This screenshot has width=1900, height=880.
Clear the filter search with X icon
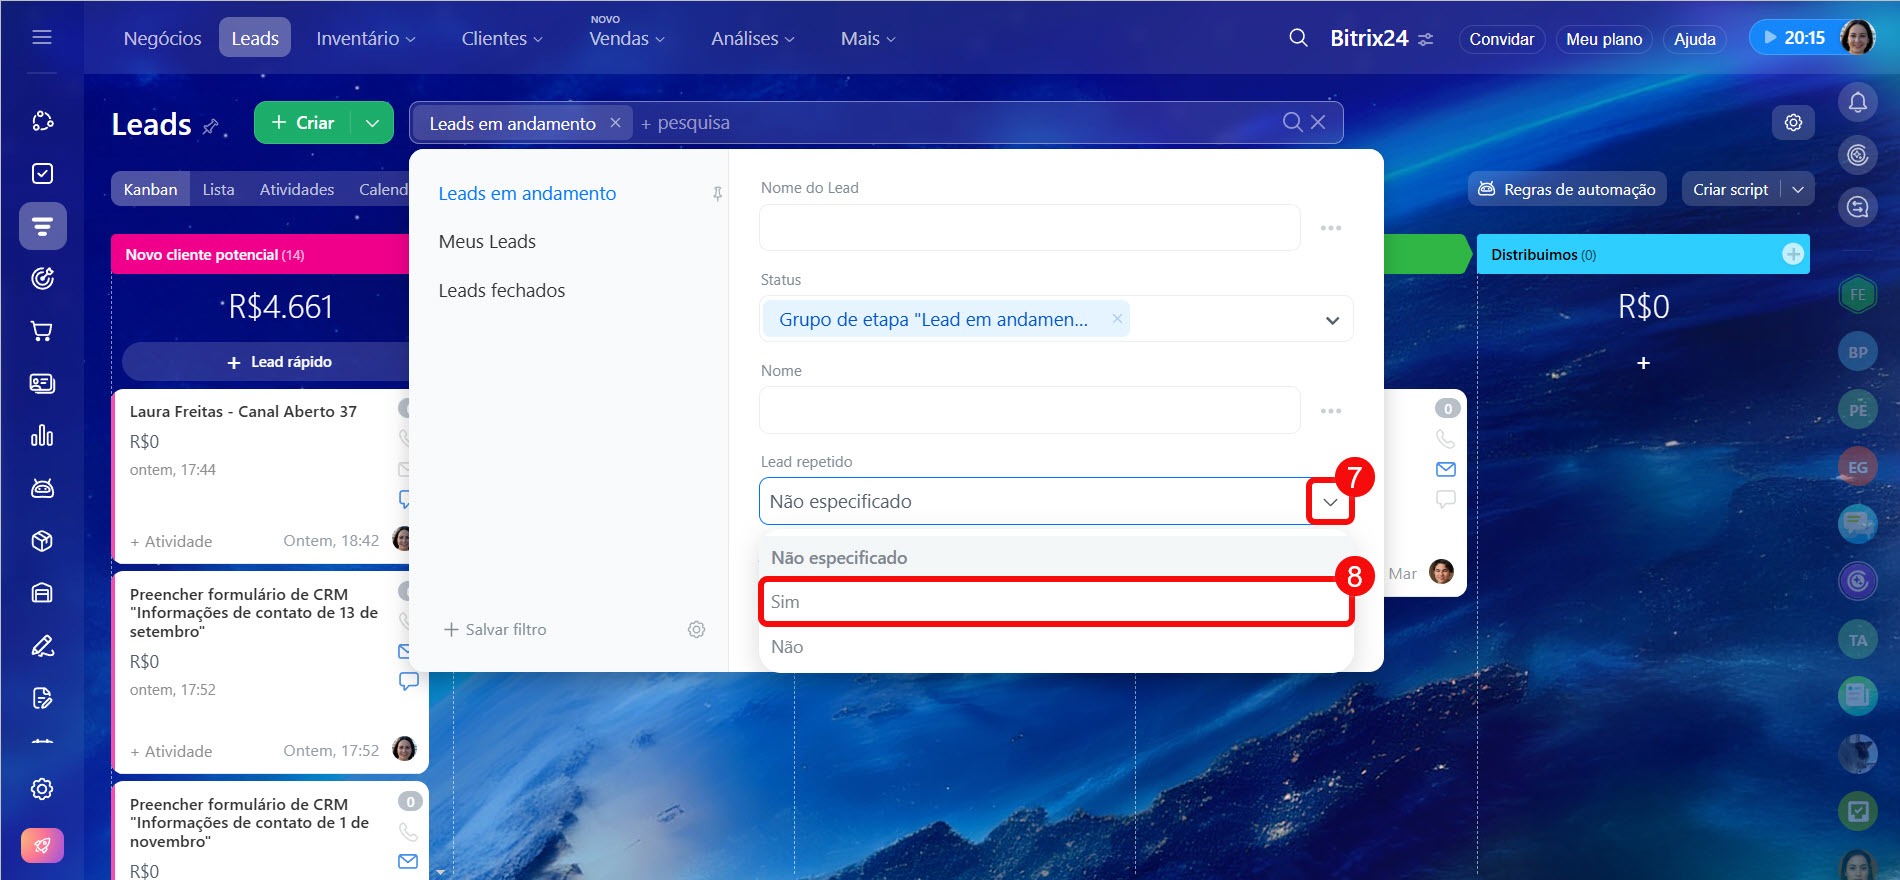tap(1318, 122)
